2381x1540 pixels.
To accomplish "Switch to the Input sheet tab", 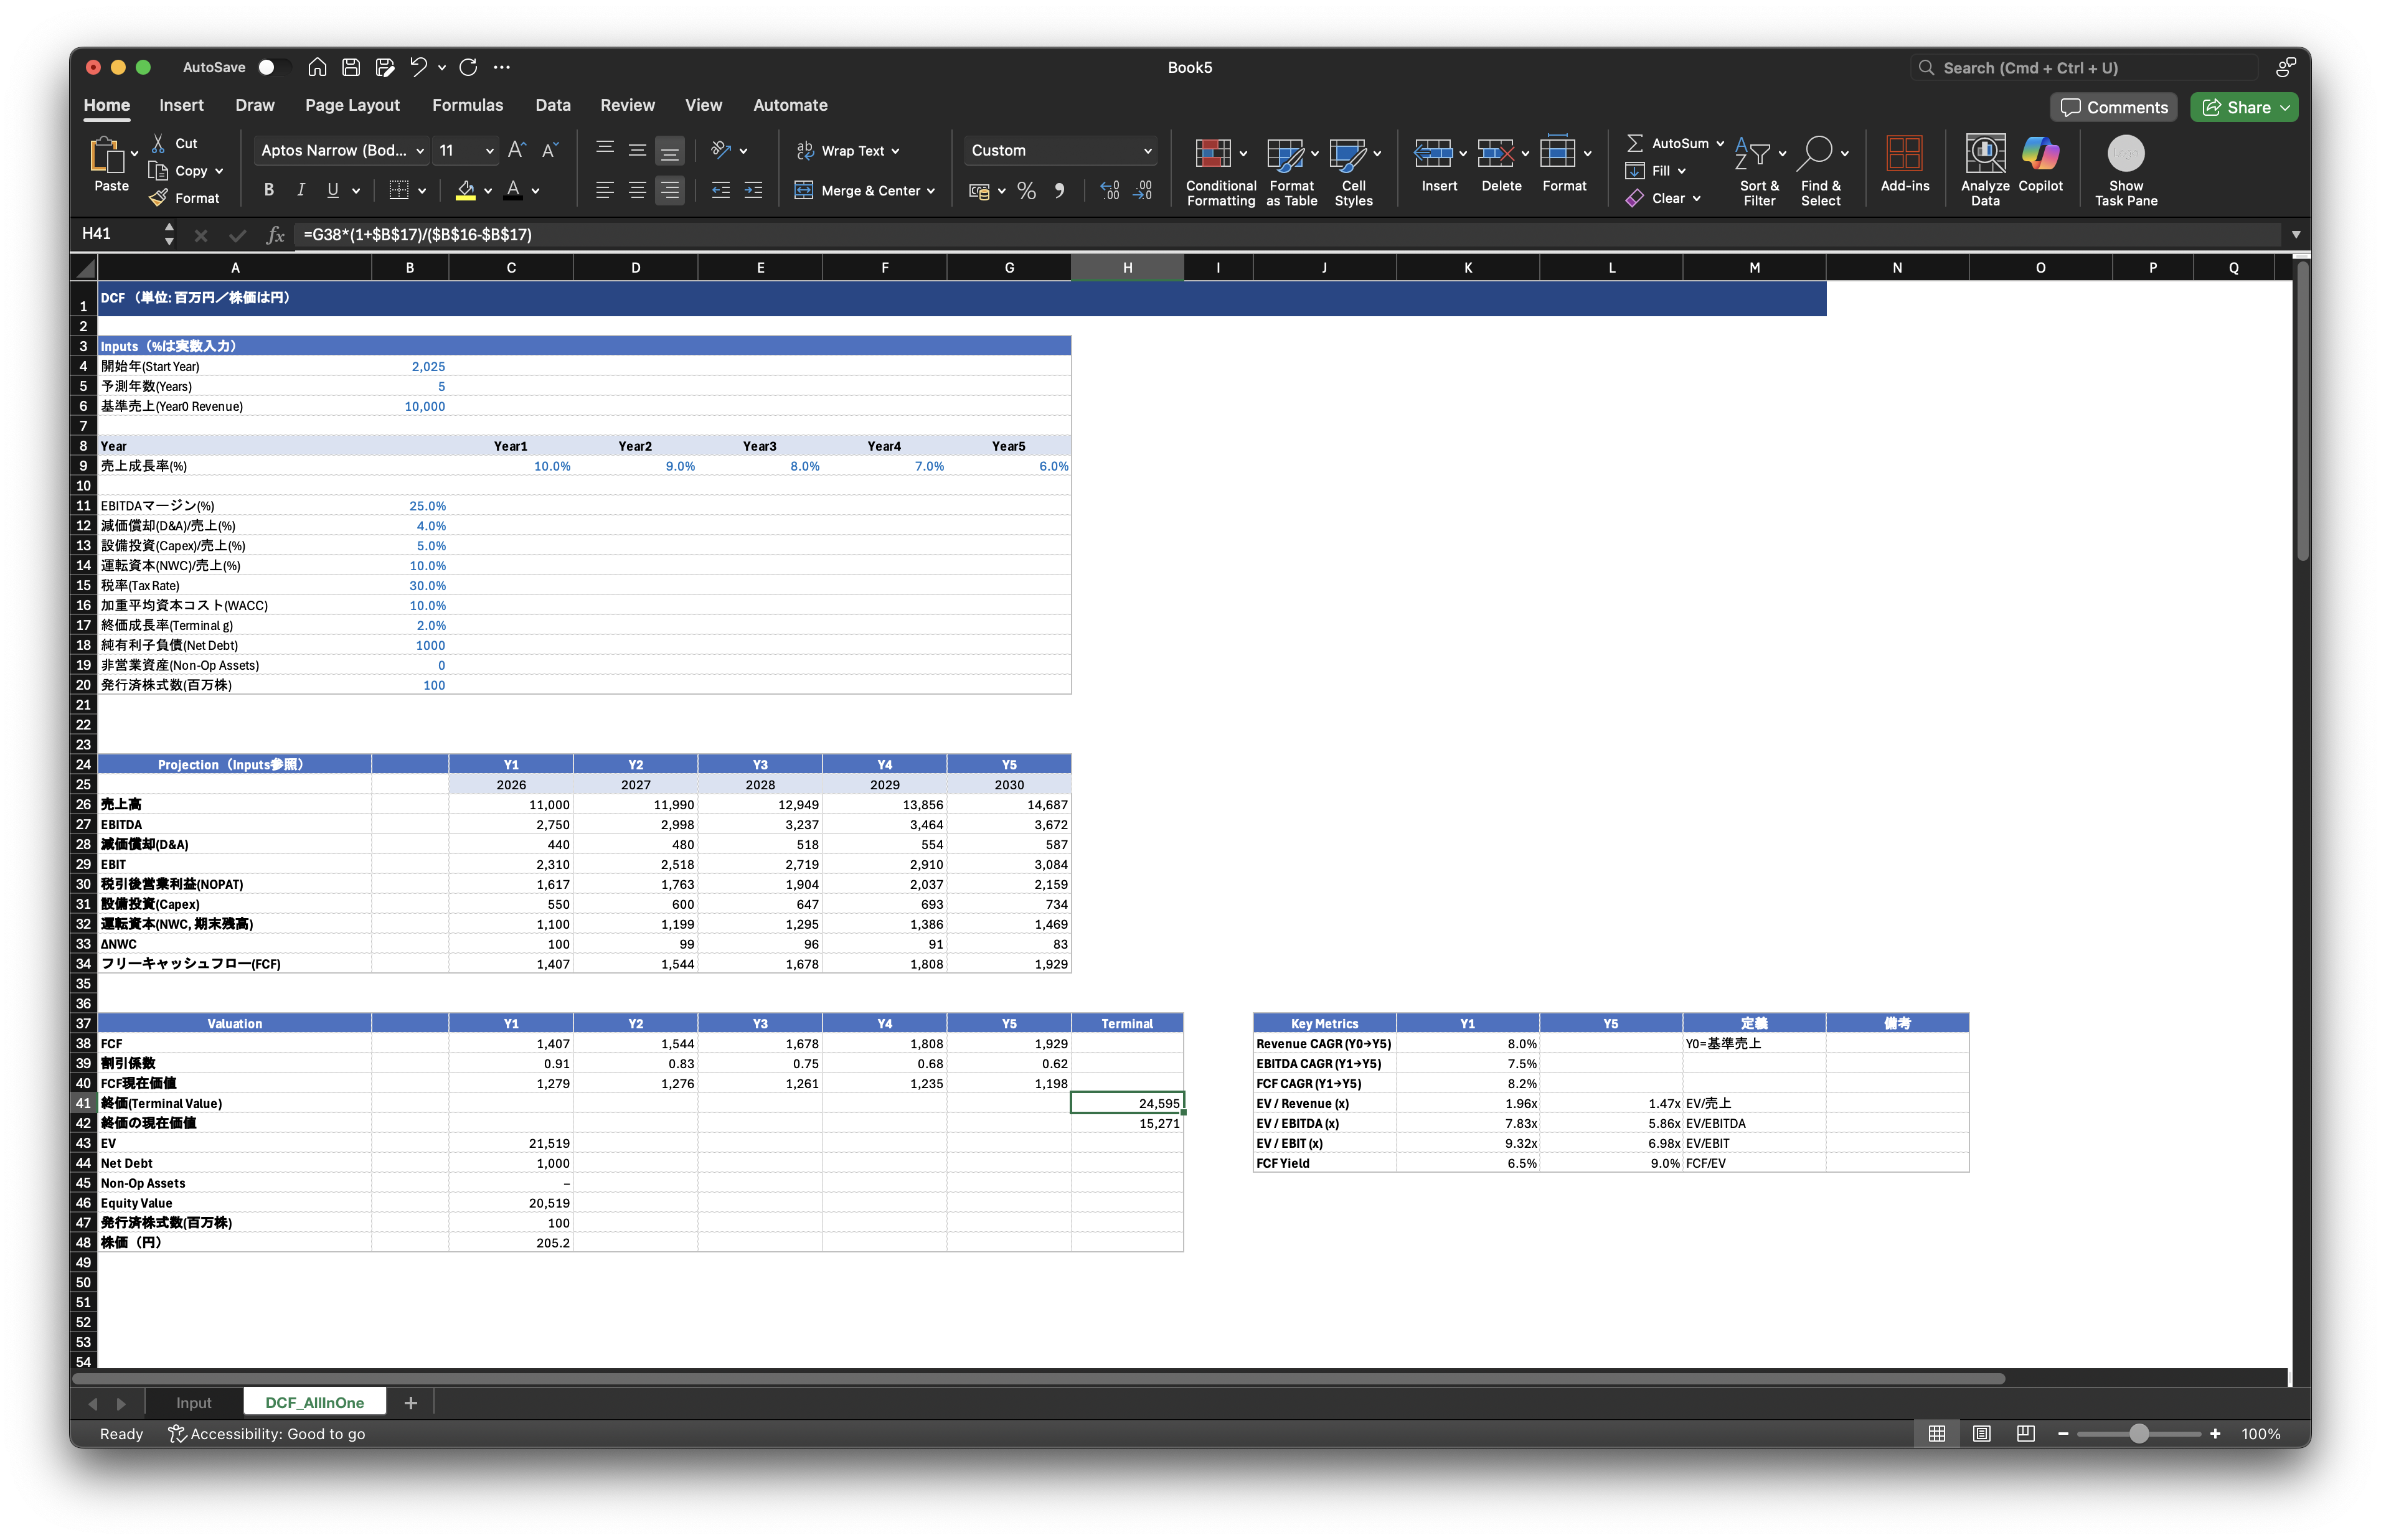I will click(193, 1402).
